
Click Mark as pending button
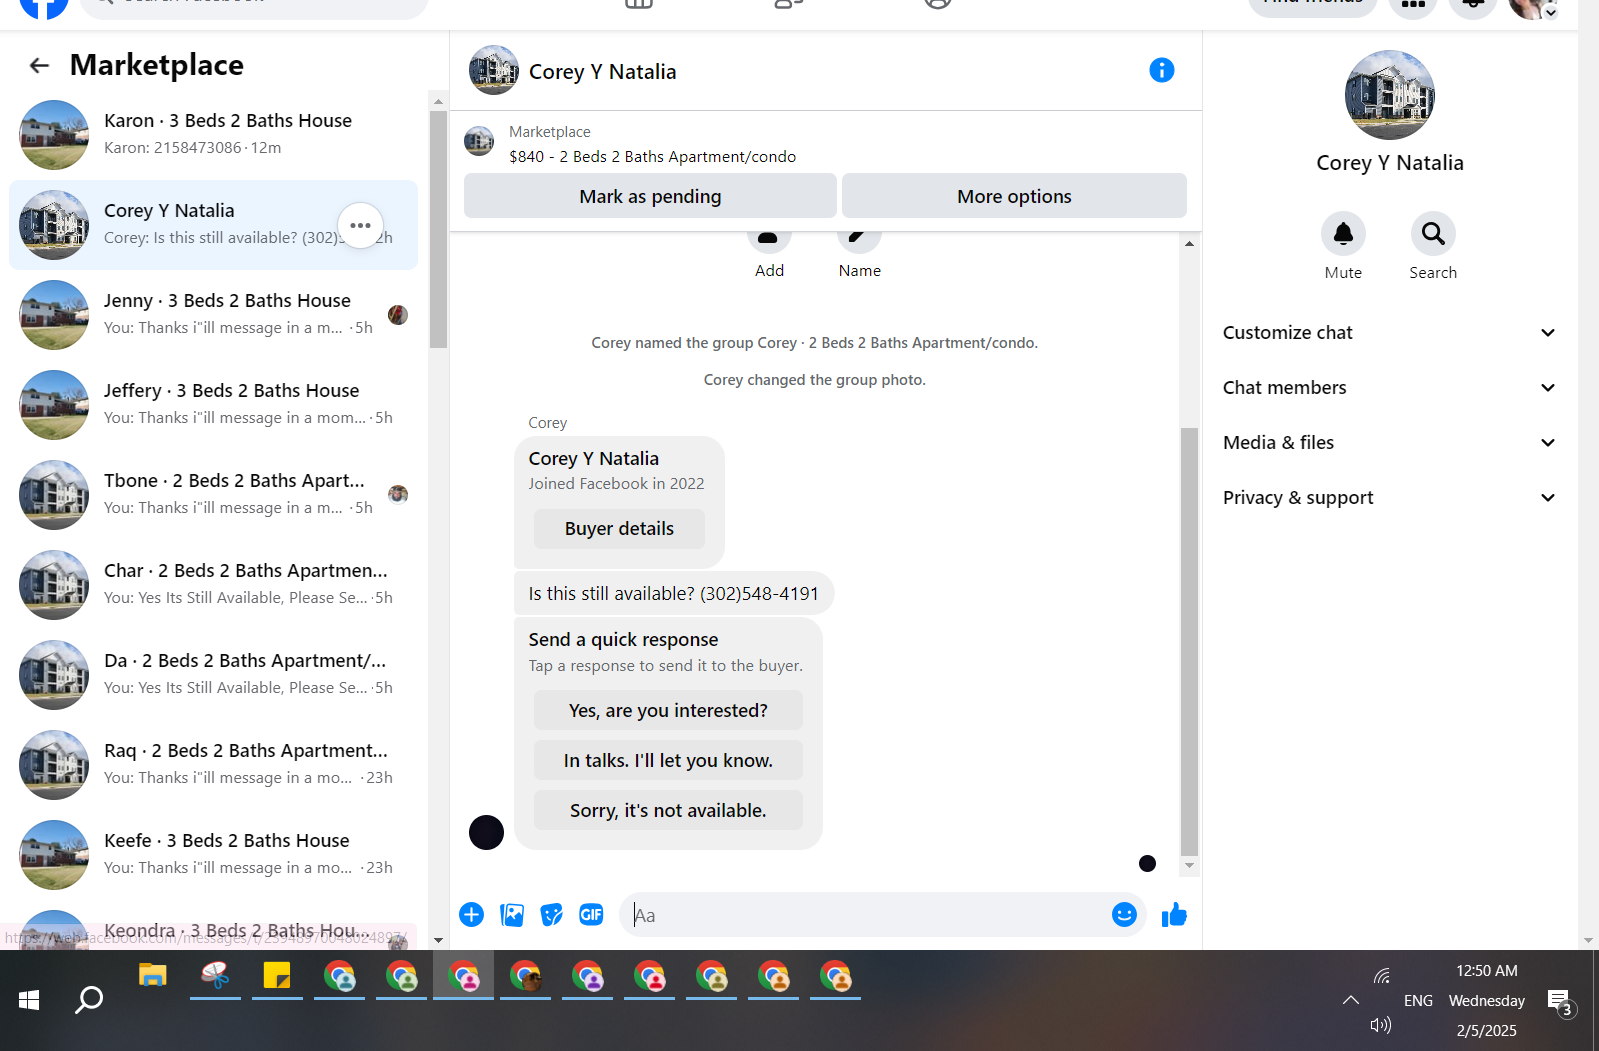[x=650, y=196]
